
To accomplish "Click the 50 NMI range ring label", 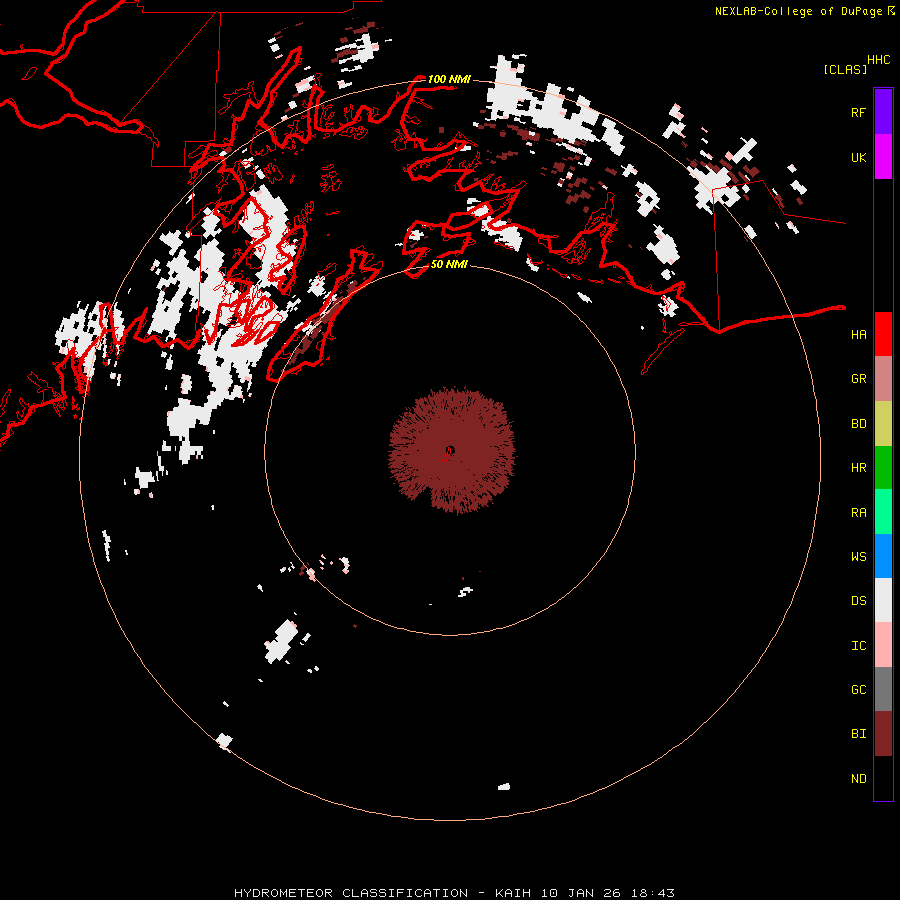I will pos(449,264).
